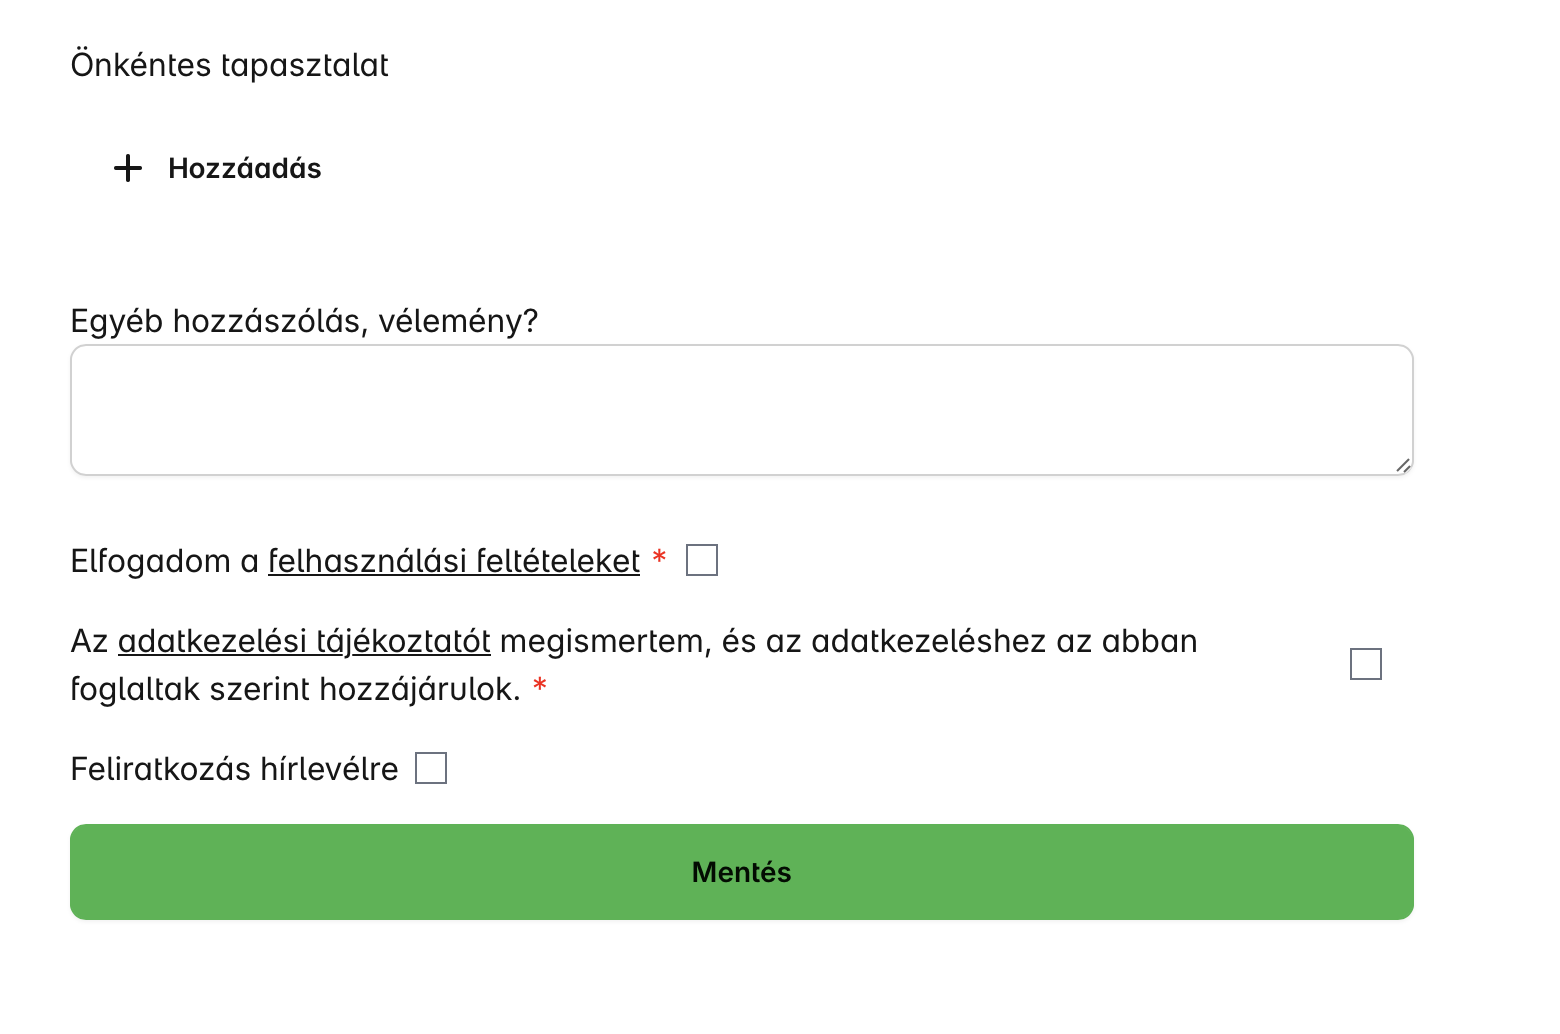
Task: Grab the textarea resize handle corner
Action: coord(1403,465)
